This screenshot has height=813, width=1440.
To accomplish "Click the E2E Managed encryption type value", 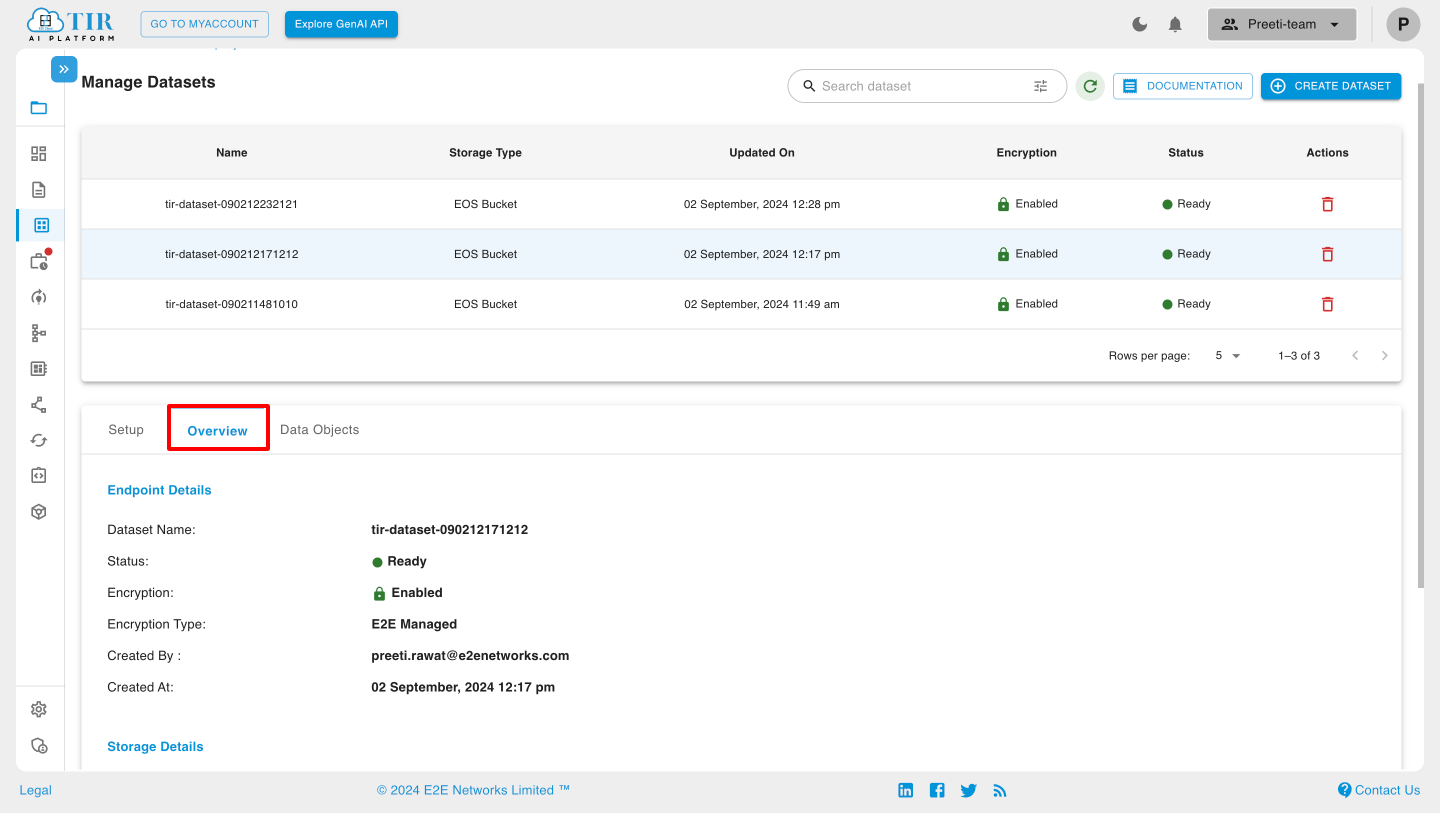I will (414, 624).
